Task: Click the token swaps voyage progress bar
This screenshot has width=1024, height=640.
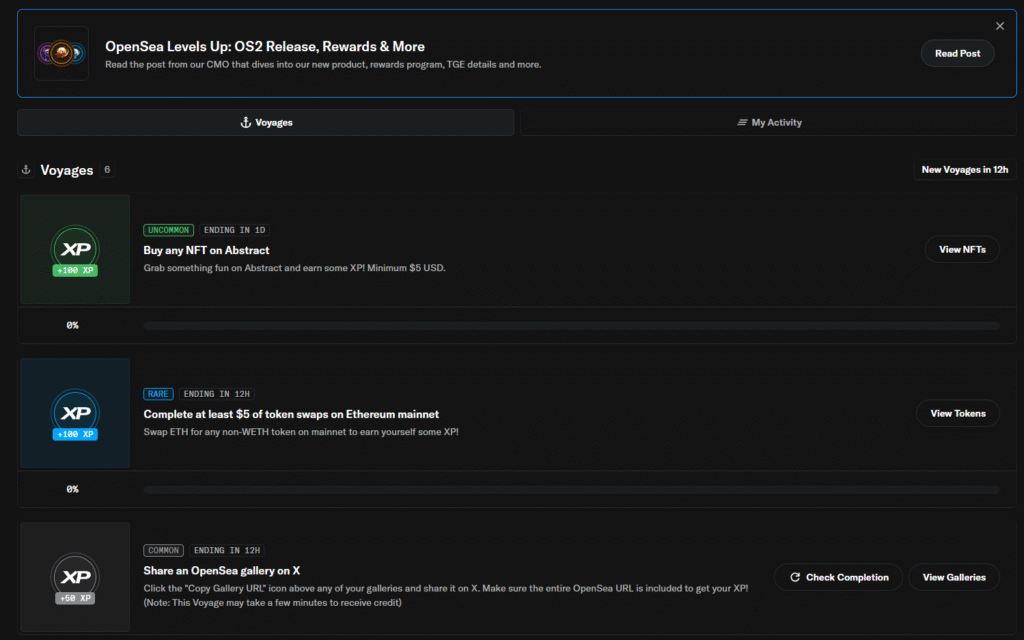Action: click(x=571, y=490)
